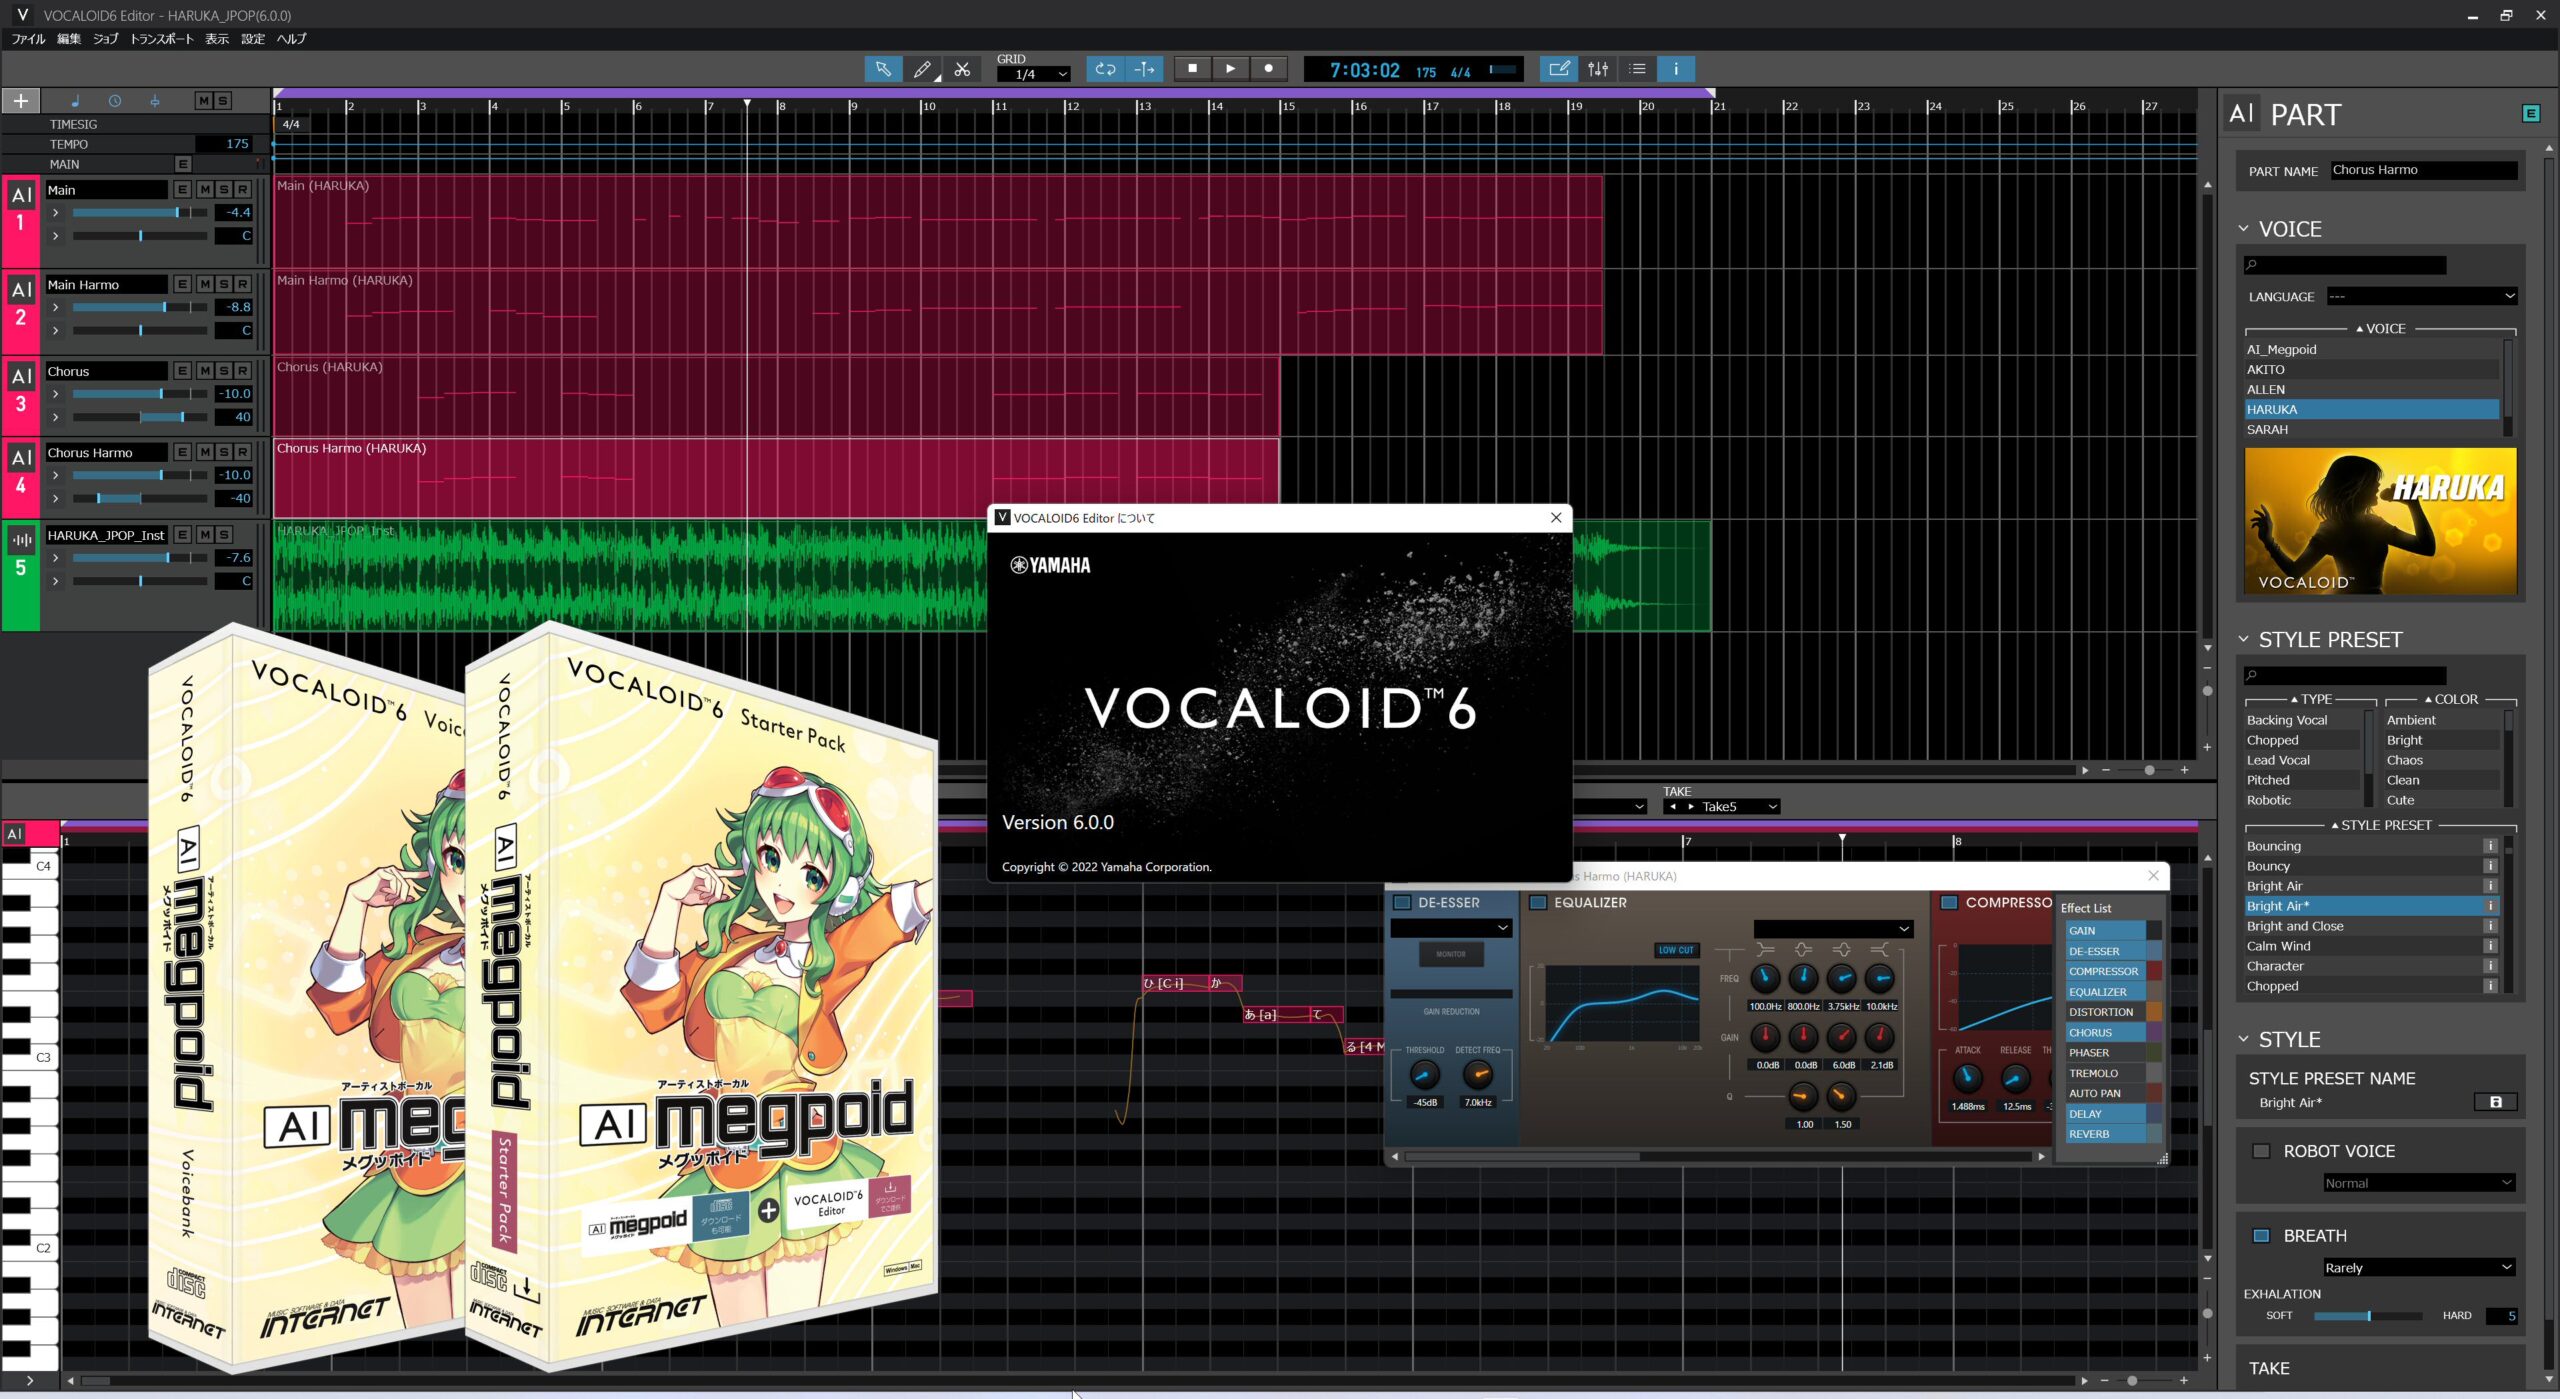Adjust the Main track volume slider
Screen dimensions: 2560x1399
point(140,213)
